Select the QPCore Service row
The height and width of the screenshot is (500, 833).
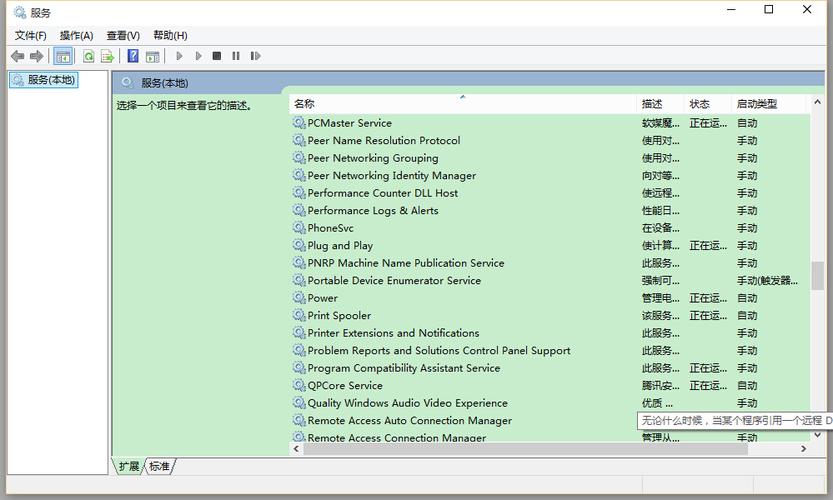point(550,386)
